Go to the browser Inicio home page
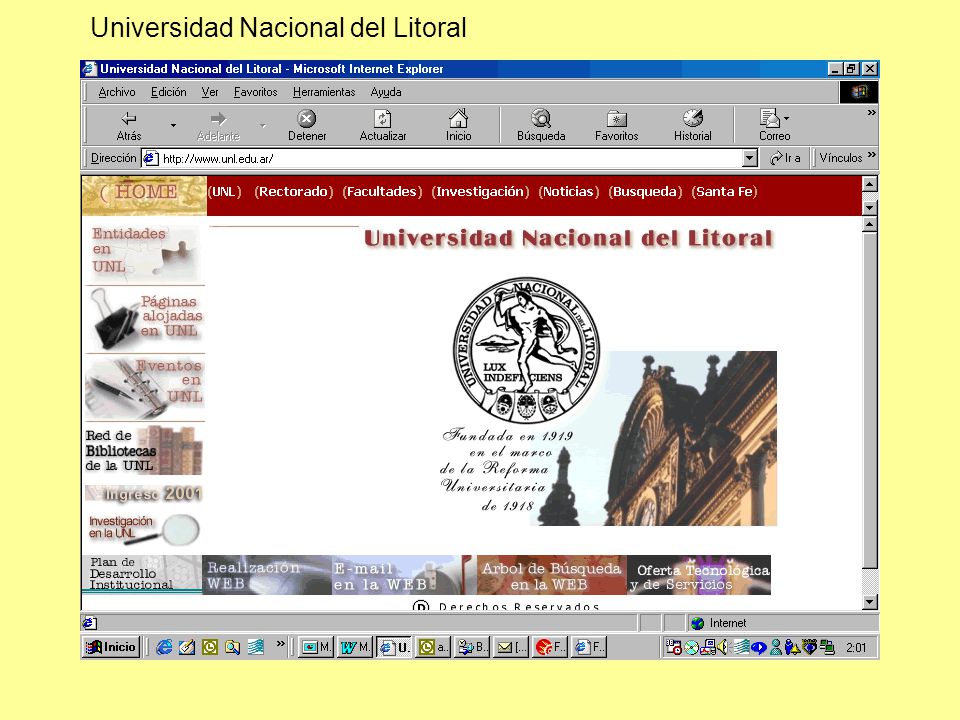This screenshot has height=720, width=960. pyautogui.click(x=459, y=126)
